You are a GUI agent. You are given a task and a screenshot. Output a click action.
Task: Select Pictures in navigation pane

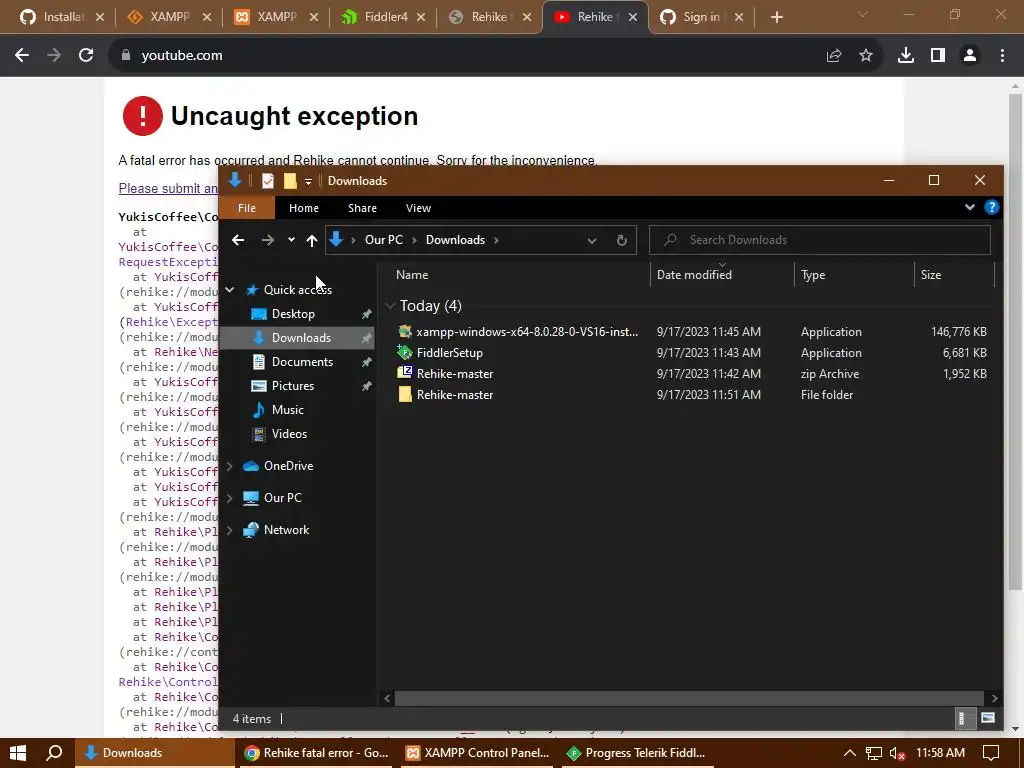tap(293, 386)
